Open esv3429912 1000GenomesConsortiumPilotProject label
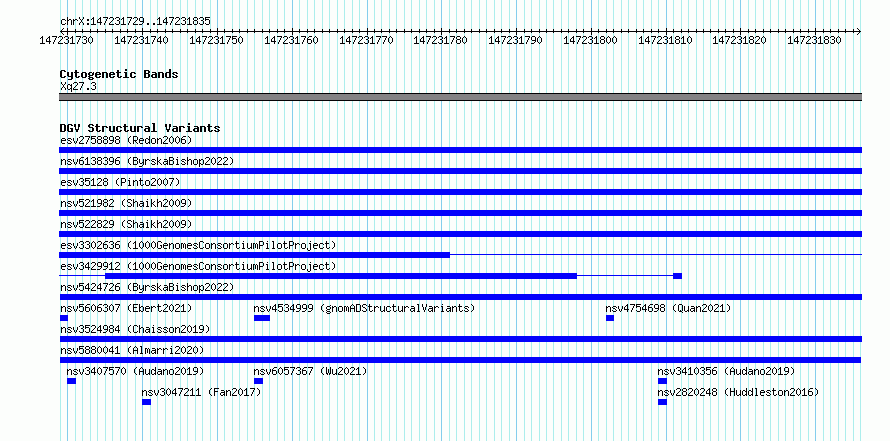This screenshot has height=441, width=890. pos(198,266)
